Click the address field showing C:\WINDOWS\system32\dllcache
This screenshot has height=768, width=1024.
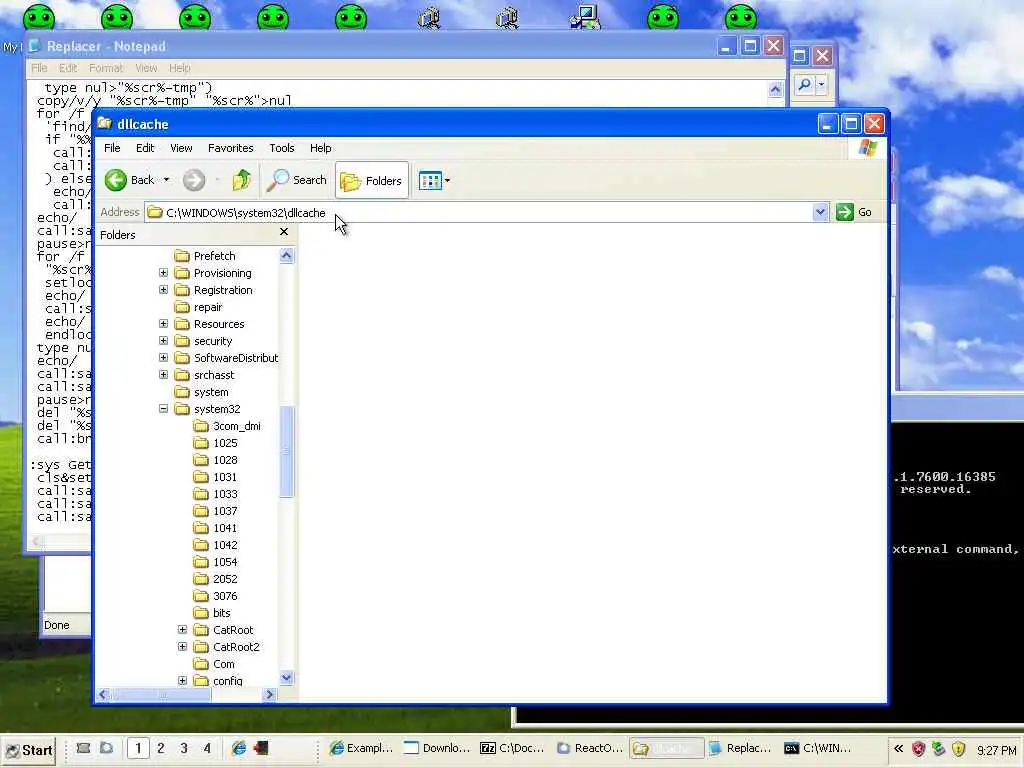point(479,212)
